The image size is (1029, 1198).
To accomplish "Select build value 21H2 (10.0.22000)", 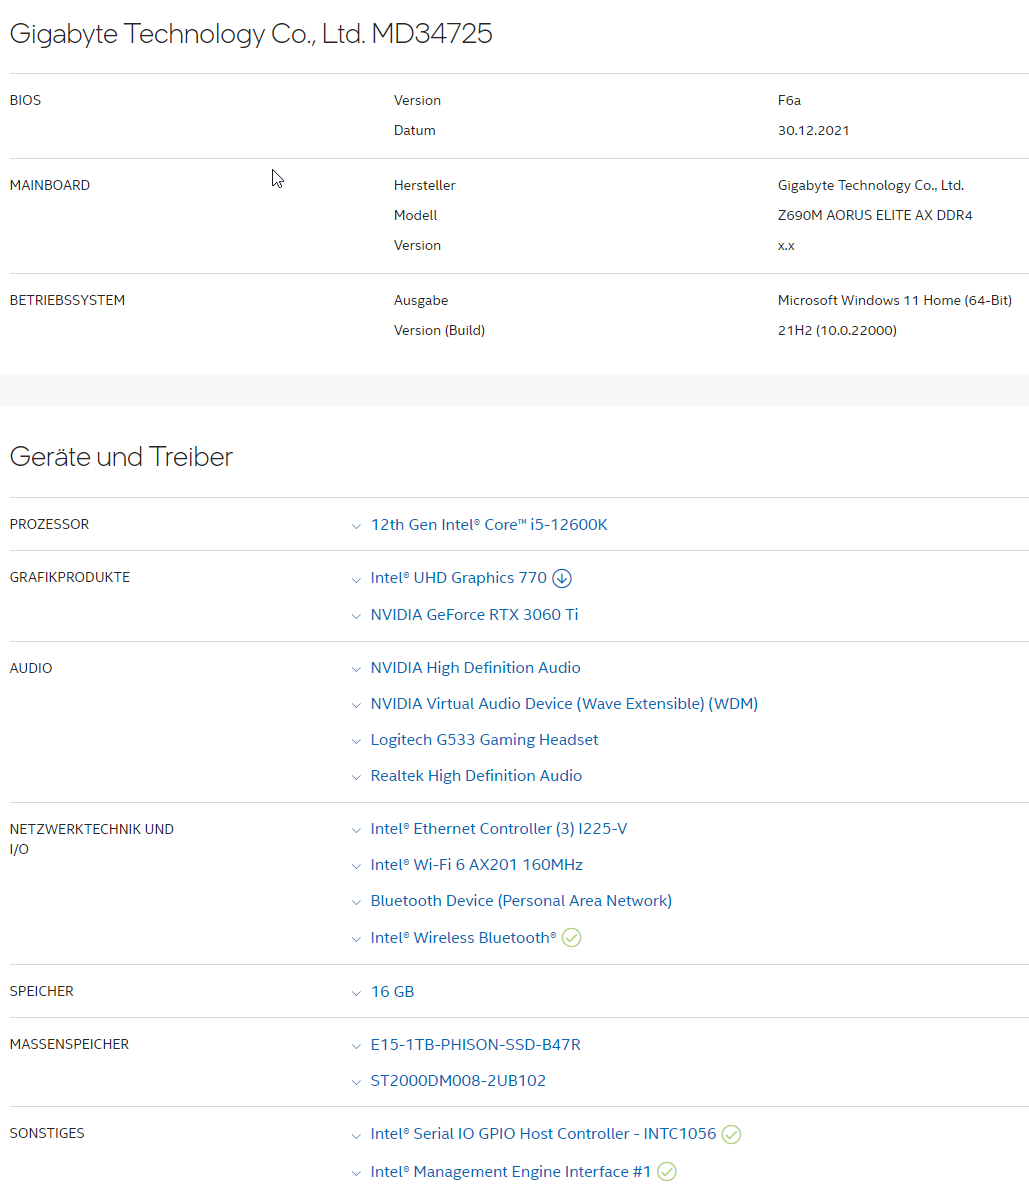I will click(x=837, y=330).
